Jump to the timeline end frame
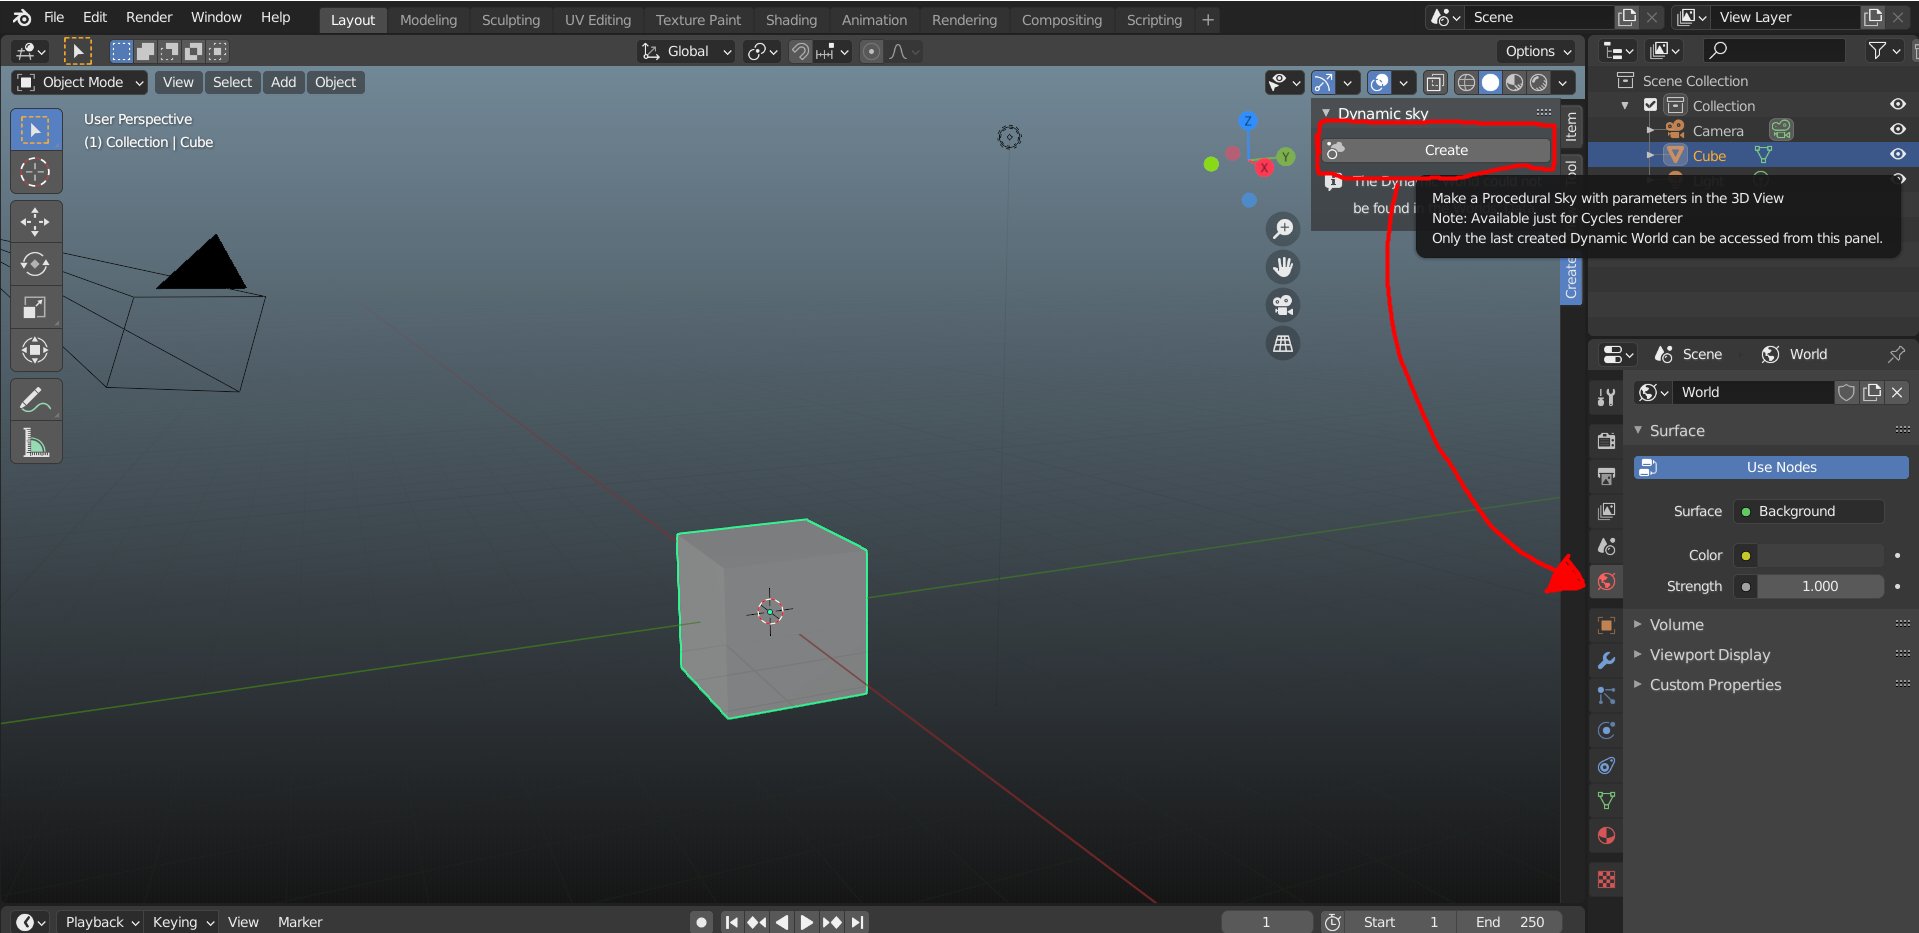 click(x=857, y=922)
